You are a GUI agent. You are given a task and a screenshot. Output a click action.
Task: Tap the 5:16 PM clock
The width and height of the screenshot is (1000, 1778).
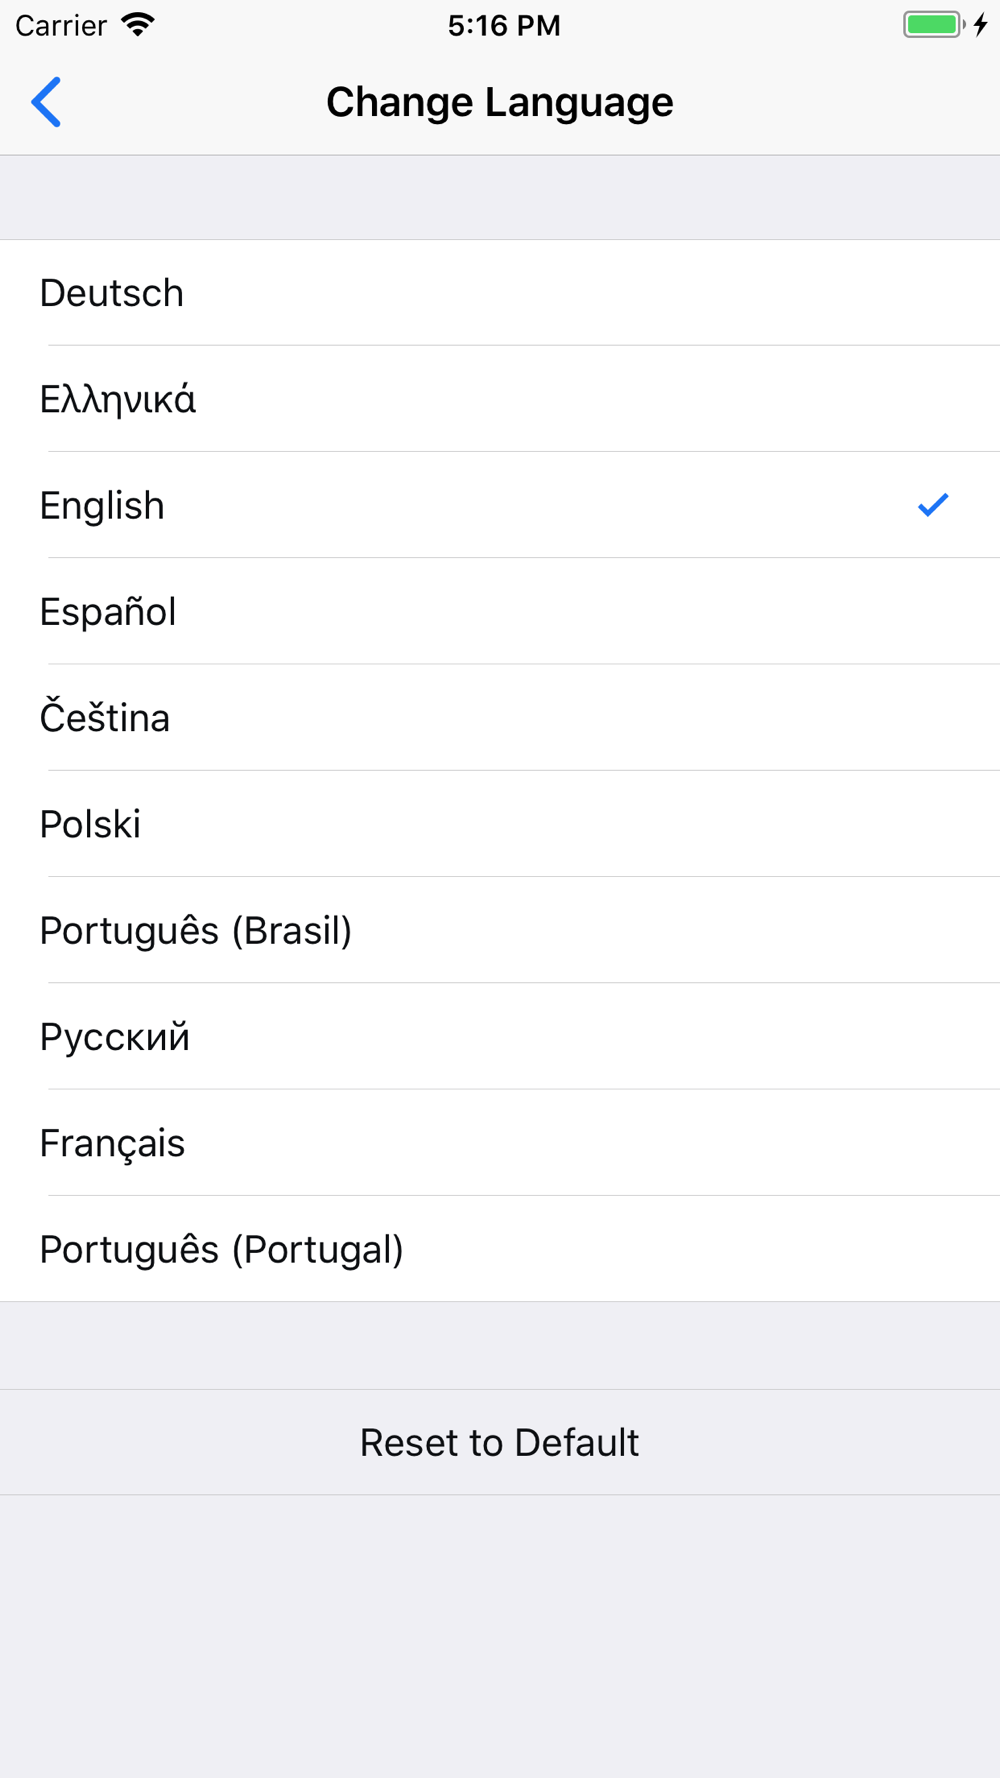click(x=504, y=25)
